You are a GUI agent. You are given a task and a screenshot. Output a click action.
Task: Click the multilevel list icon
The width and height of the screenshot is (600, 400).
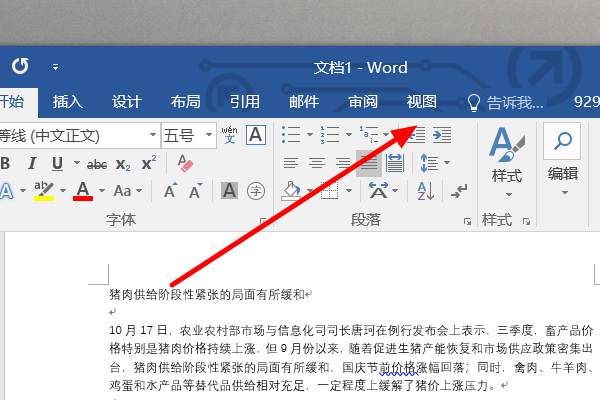(369, 135)
